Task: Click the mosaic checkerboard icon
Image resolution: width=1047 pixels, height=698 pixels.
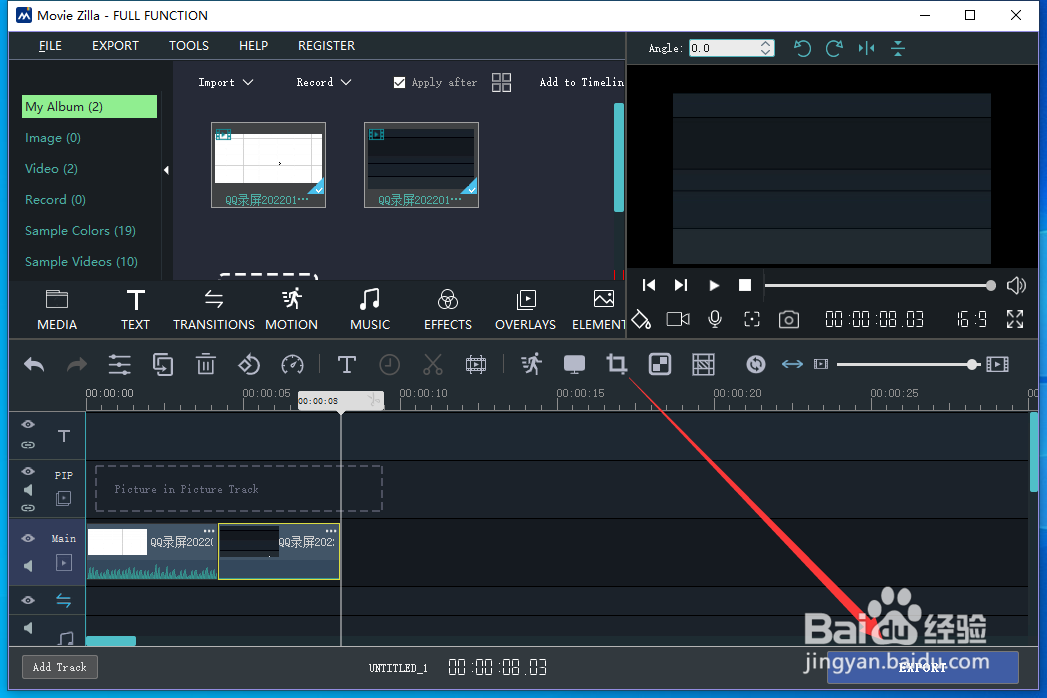Action: tap(660, 365)
